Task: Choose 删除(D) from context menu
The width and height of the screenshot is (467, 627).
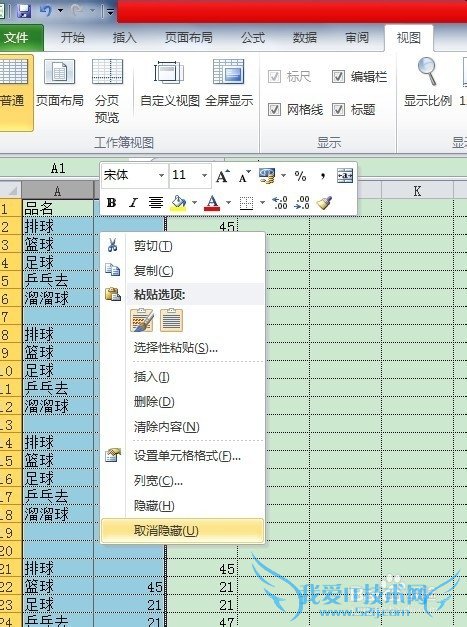Action: point(182,401)
